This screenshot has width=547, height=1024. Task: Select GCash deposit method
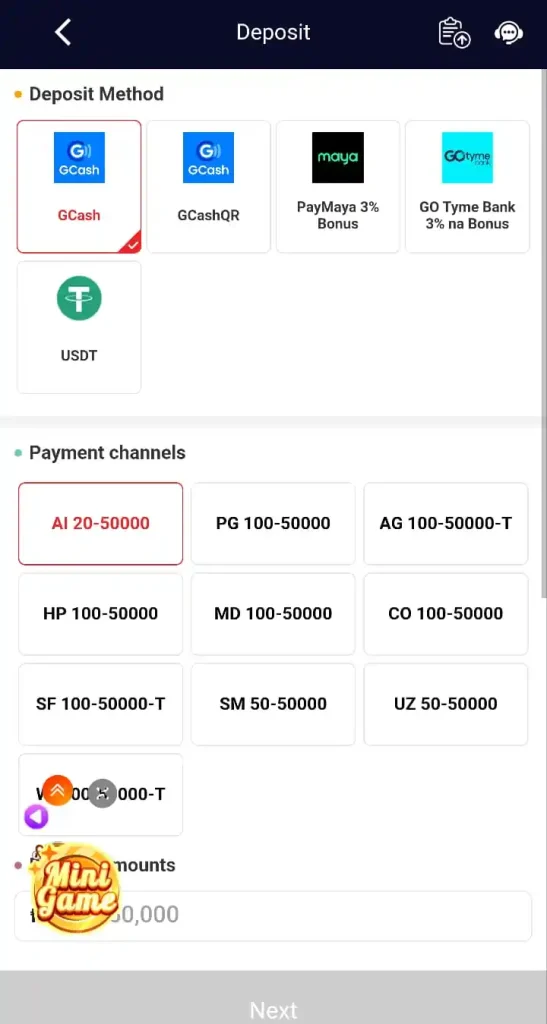tap(79, 187)
